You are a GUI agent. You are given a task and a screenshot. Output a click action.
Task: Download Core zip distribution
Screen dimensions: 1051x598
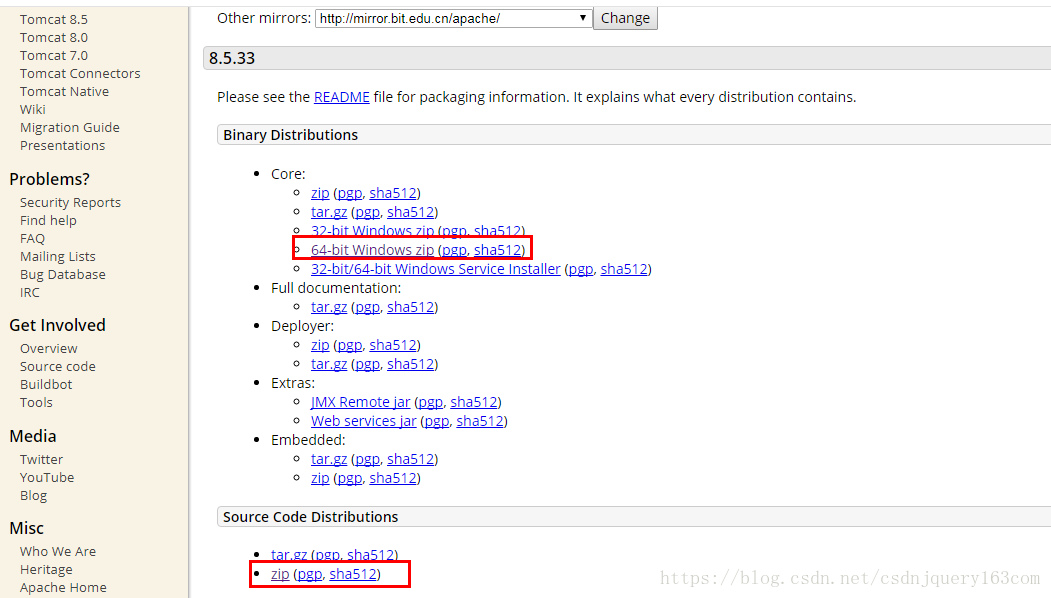click(x=320, y=193)
